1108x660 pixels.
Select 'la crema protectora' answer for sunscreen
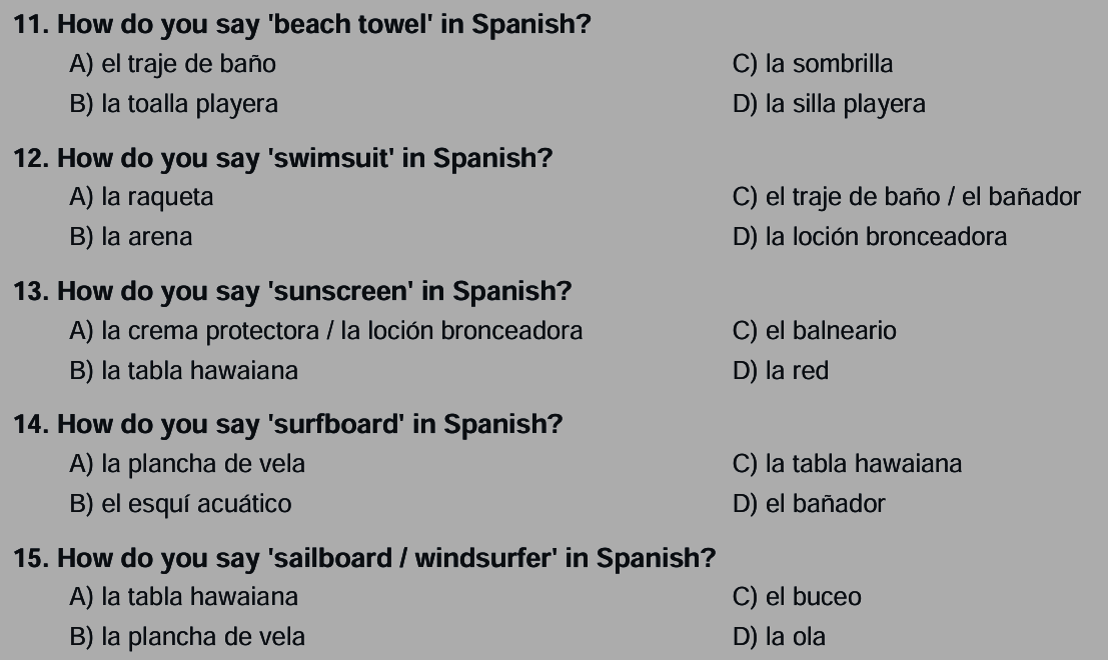326,331
